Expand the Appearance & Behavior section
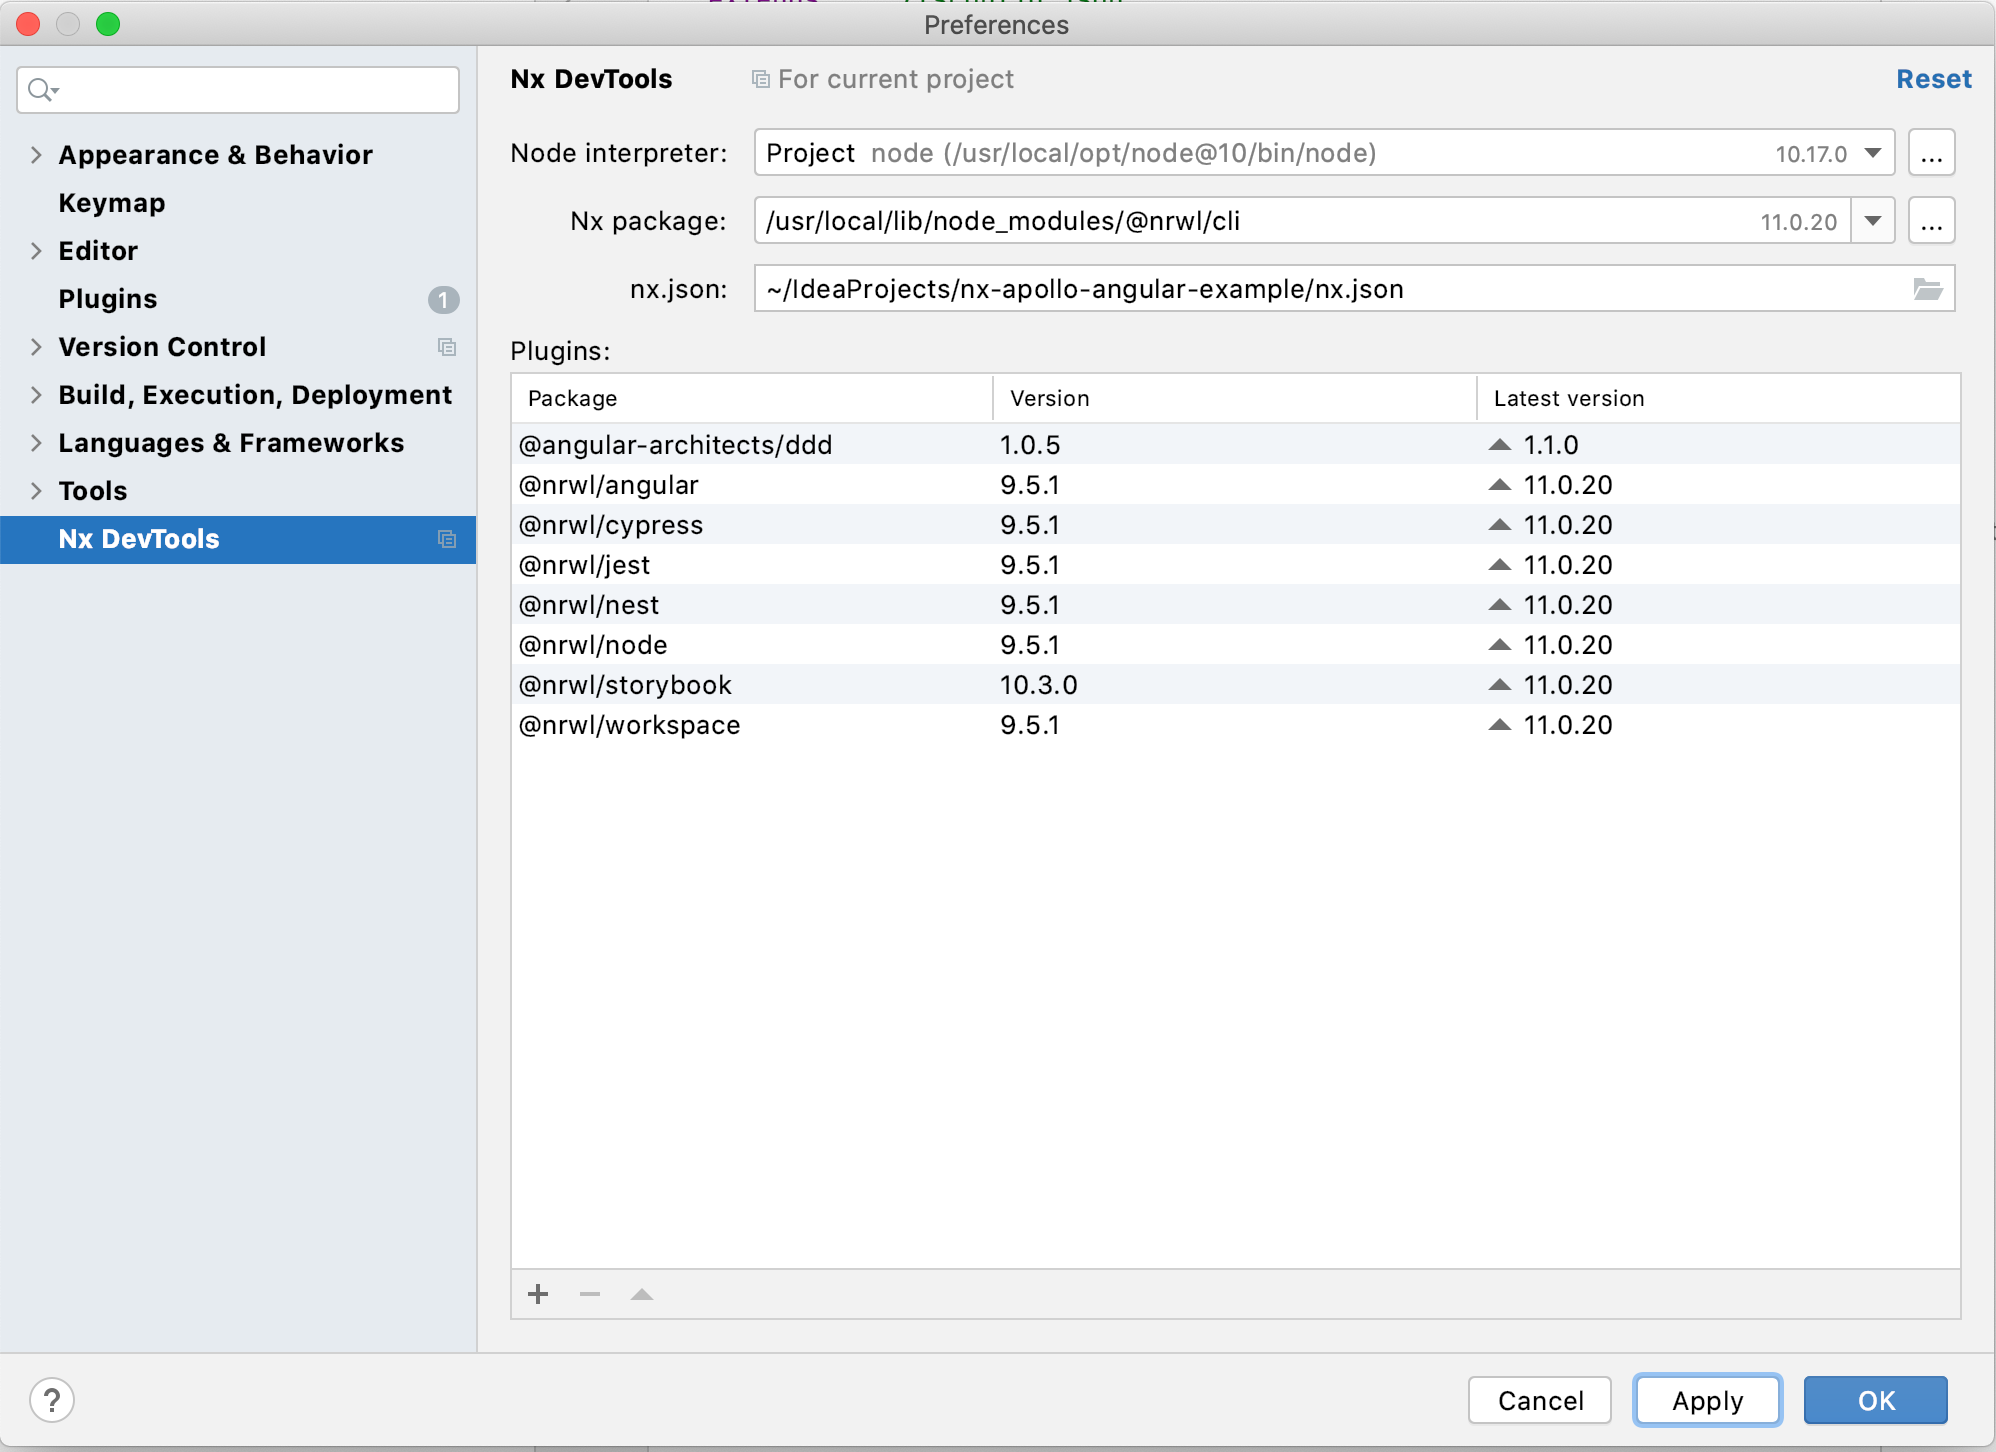Screen dimensions: 1996x1452 click(x=36, y=155)
